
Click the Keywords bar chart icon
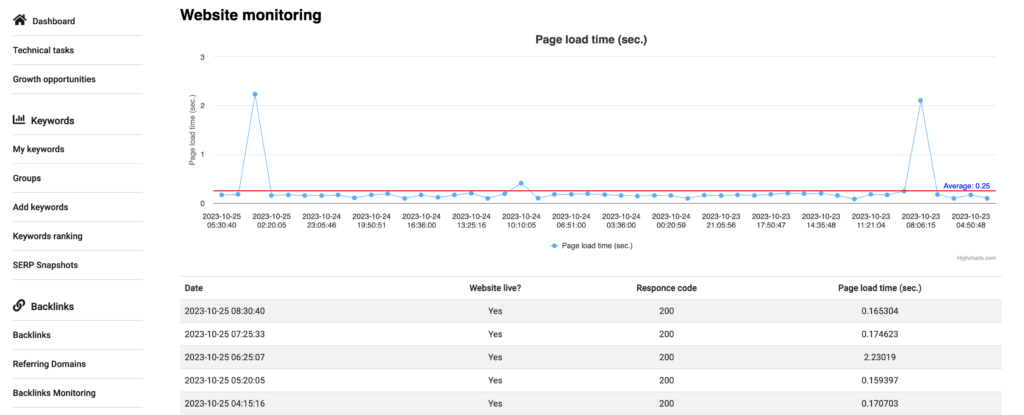pos(19,120)
